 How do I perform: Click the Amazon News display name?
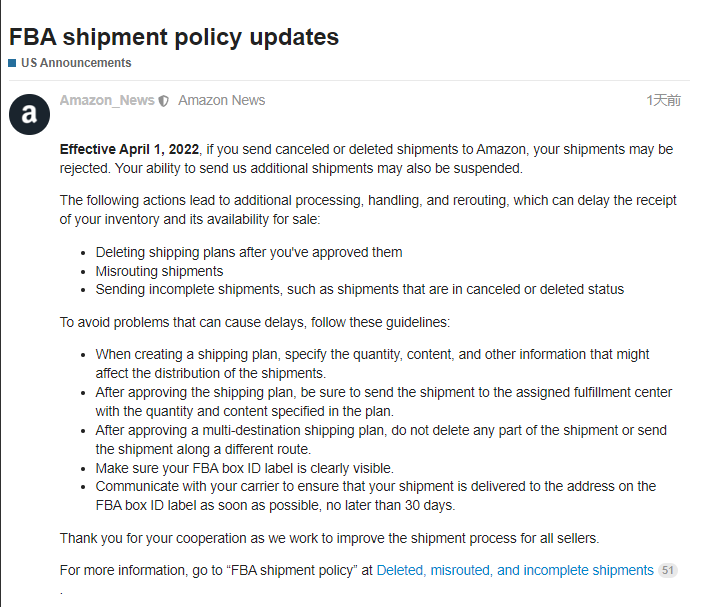tap(221, 100)
